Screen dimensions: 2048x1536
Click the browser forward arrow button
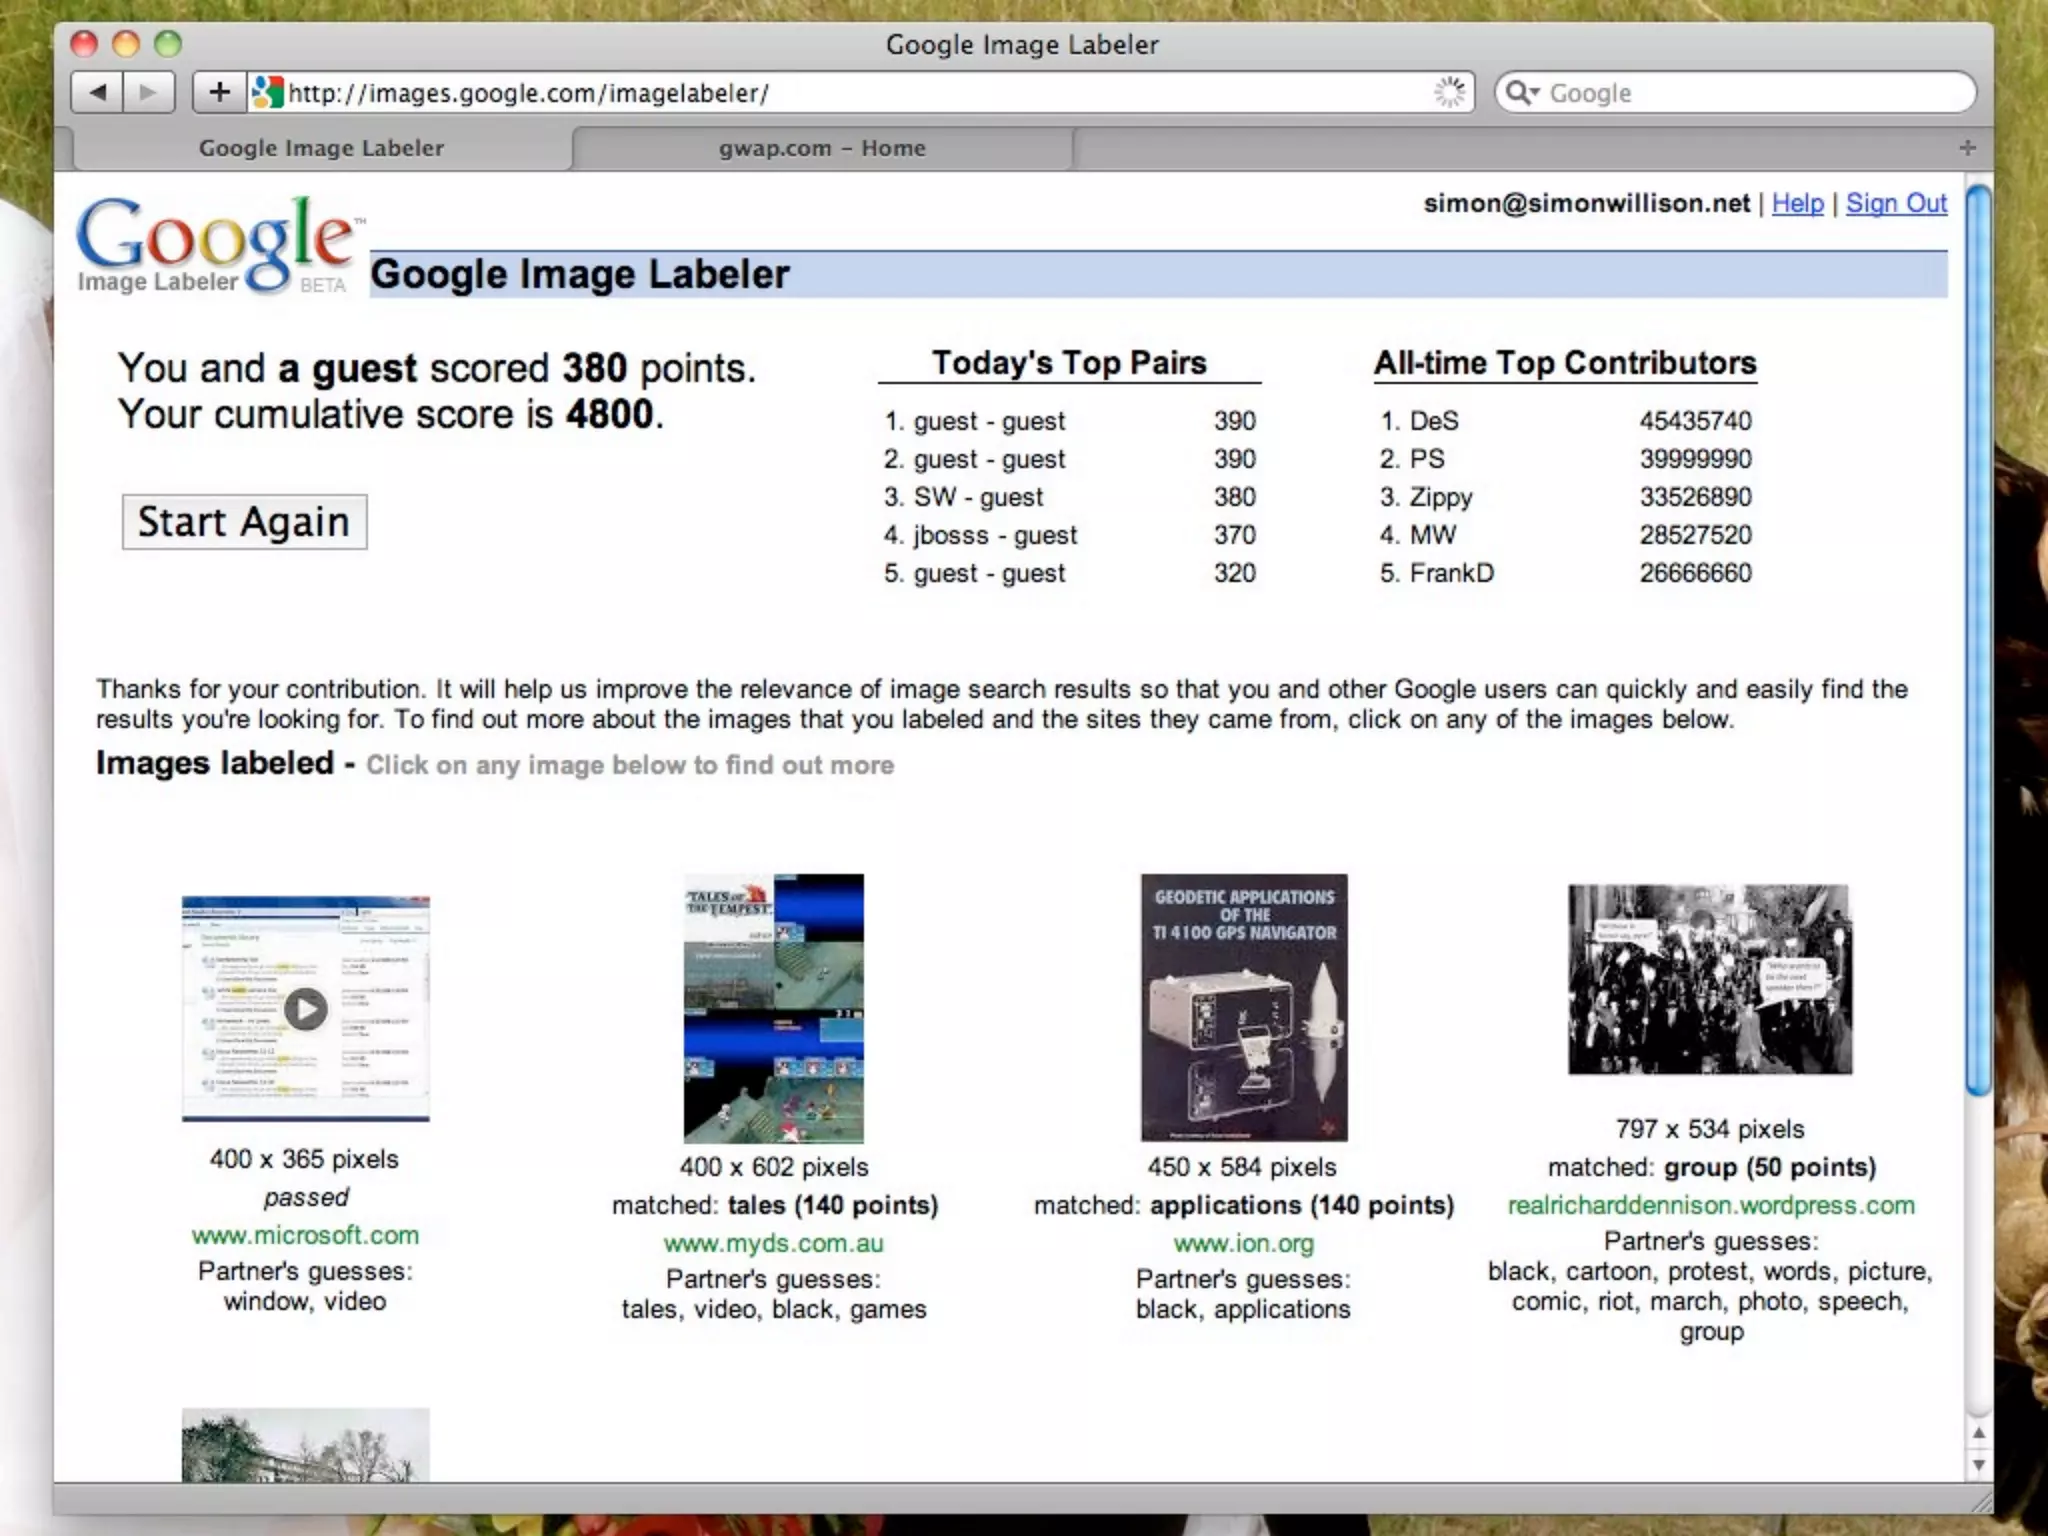pyautogui.click(x=148, y=93)
